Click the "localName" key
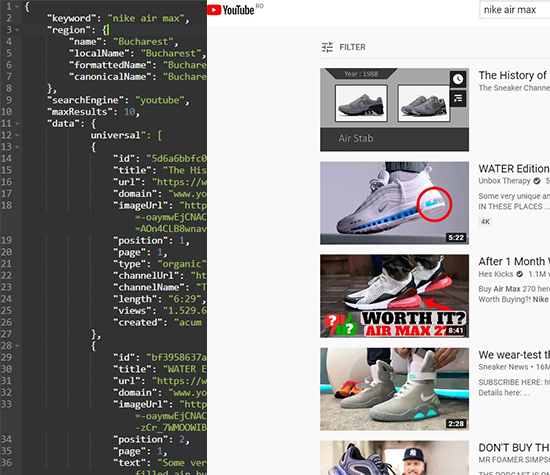 [99, 53]
